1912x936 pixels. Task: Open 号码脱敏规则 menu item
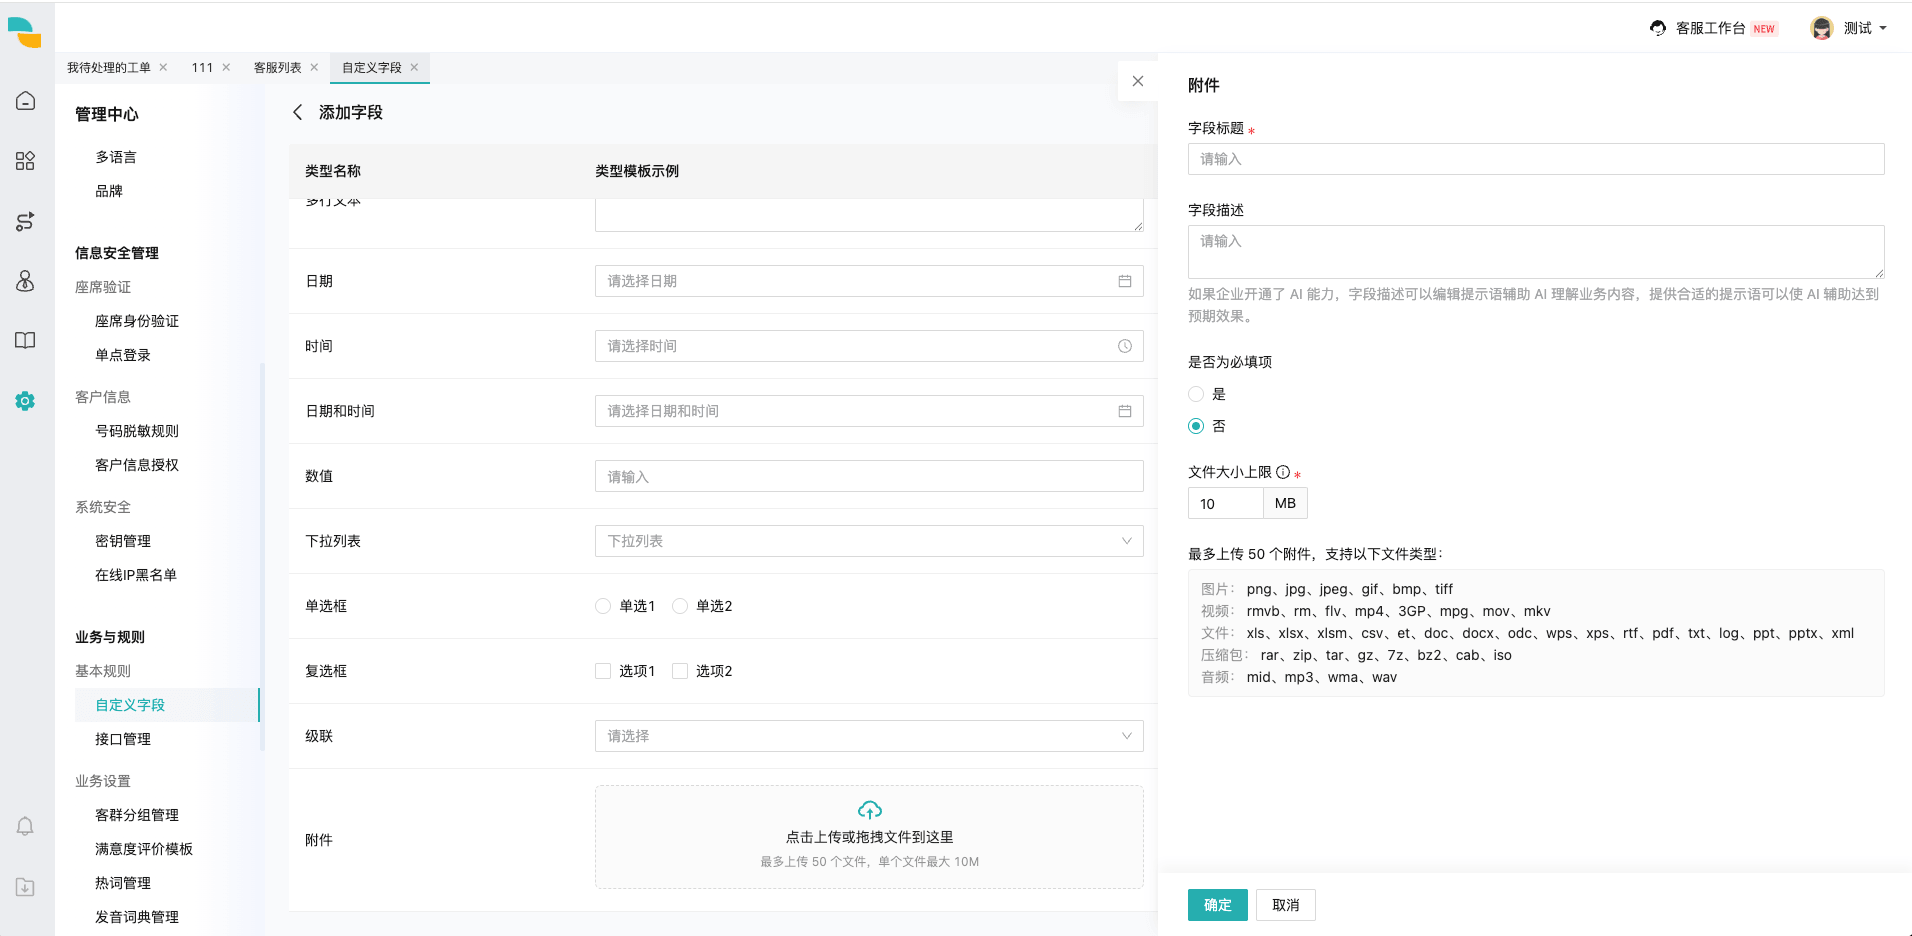[x=137, y=431]
